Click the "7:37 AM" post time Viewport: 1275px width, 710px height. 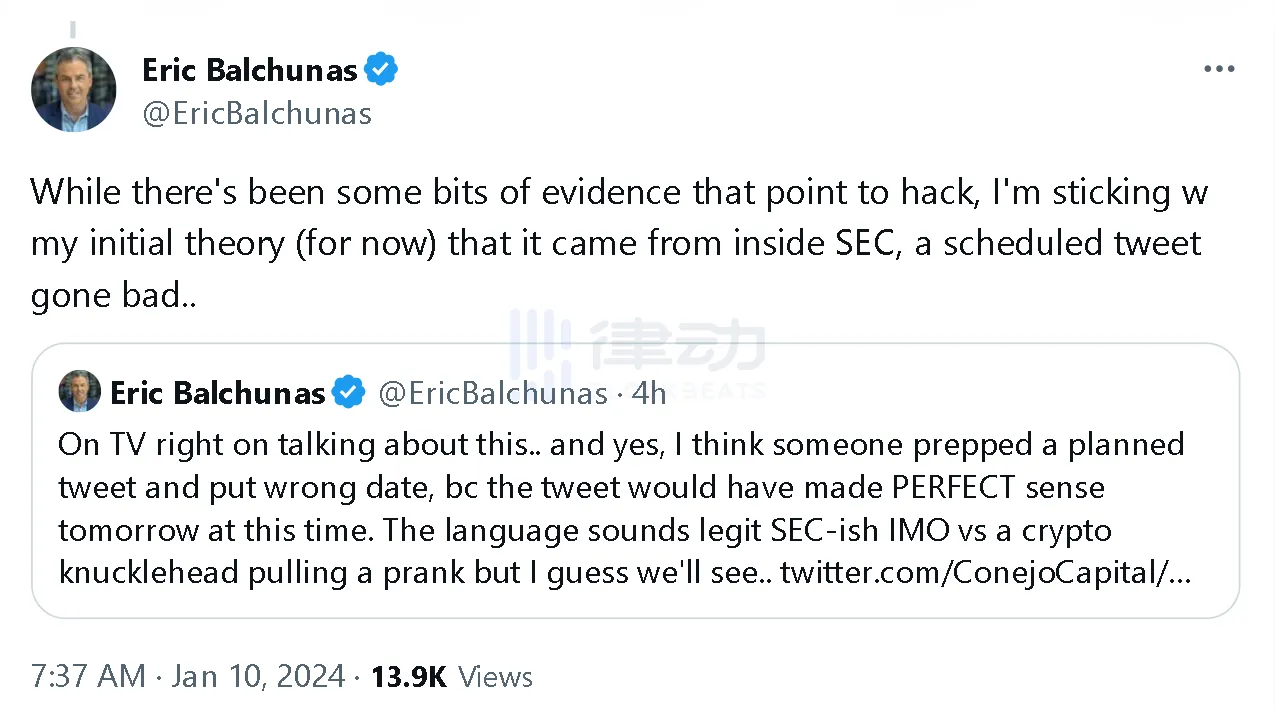pyautogui.click(x=88, y=677)
